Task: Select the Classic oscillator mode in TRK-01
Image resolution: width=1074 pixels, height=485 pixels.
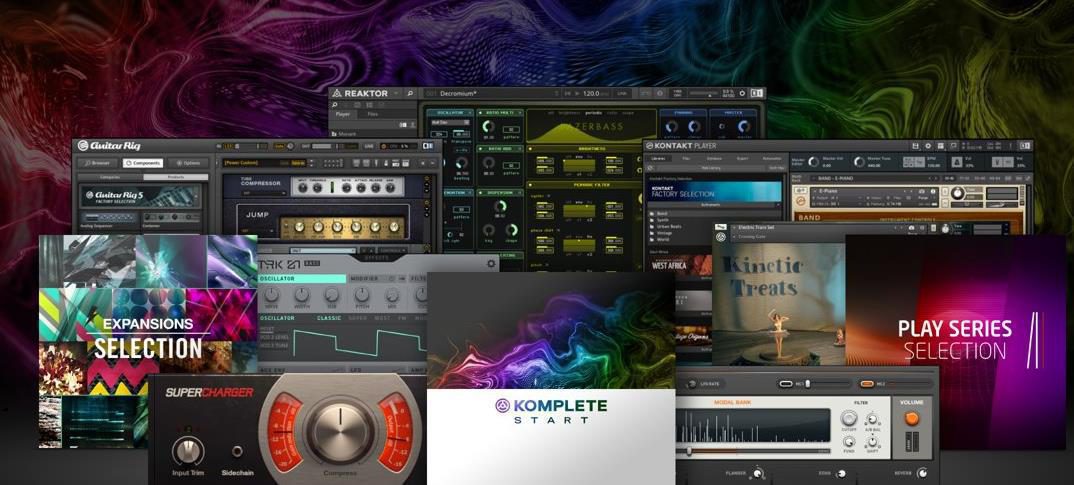Action: coord(329,318)
